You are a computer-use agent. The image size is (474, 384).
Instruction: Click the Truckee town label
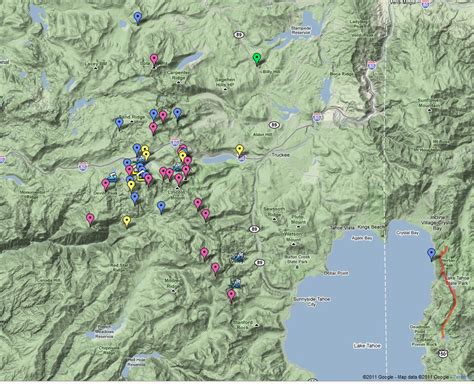[x=280, y=155]
